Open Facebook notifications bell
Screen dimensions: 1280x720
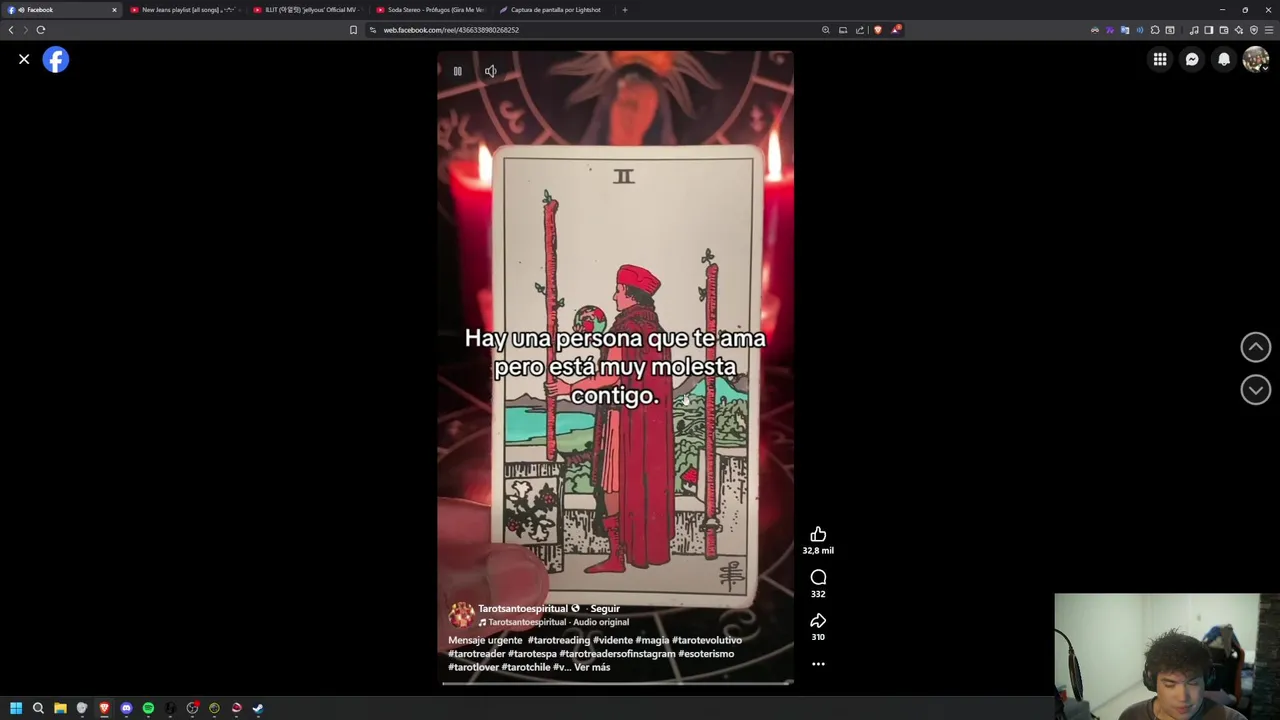pyautogui.click(x=1224, y=60)
